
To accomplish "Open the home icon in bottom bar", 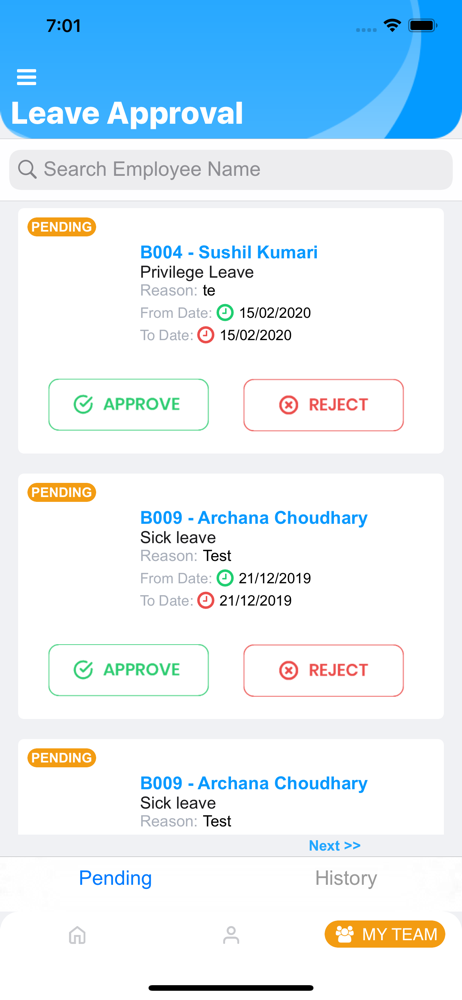I will tap(77, 935).
